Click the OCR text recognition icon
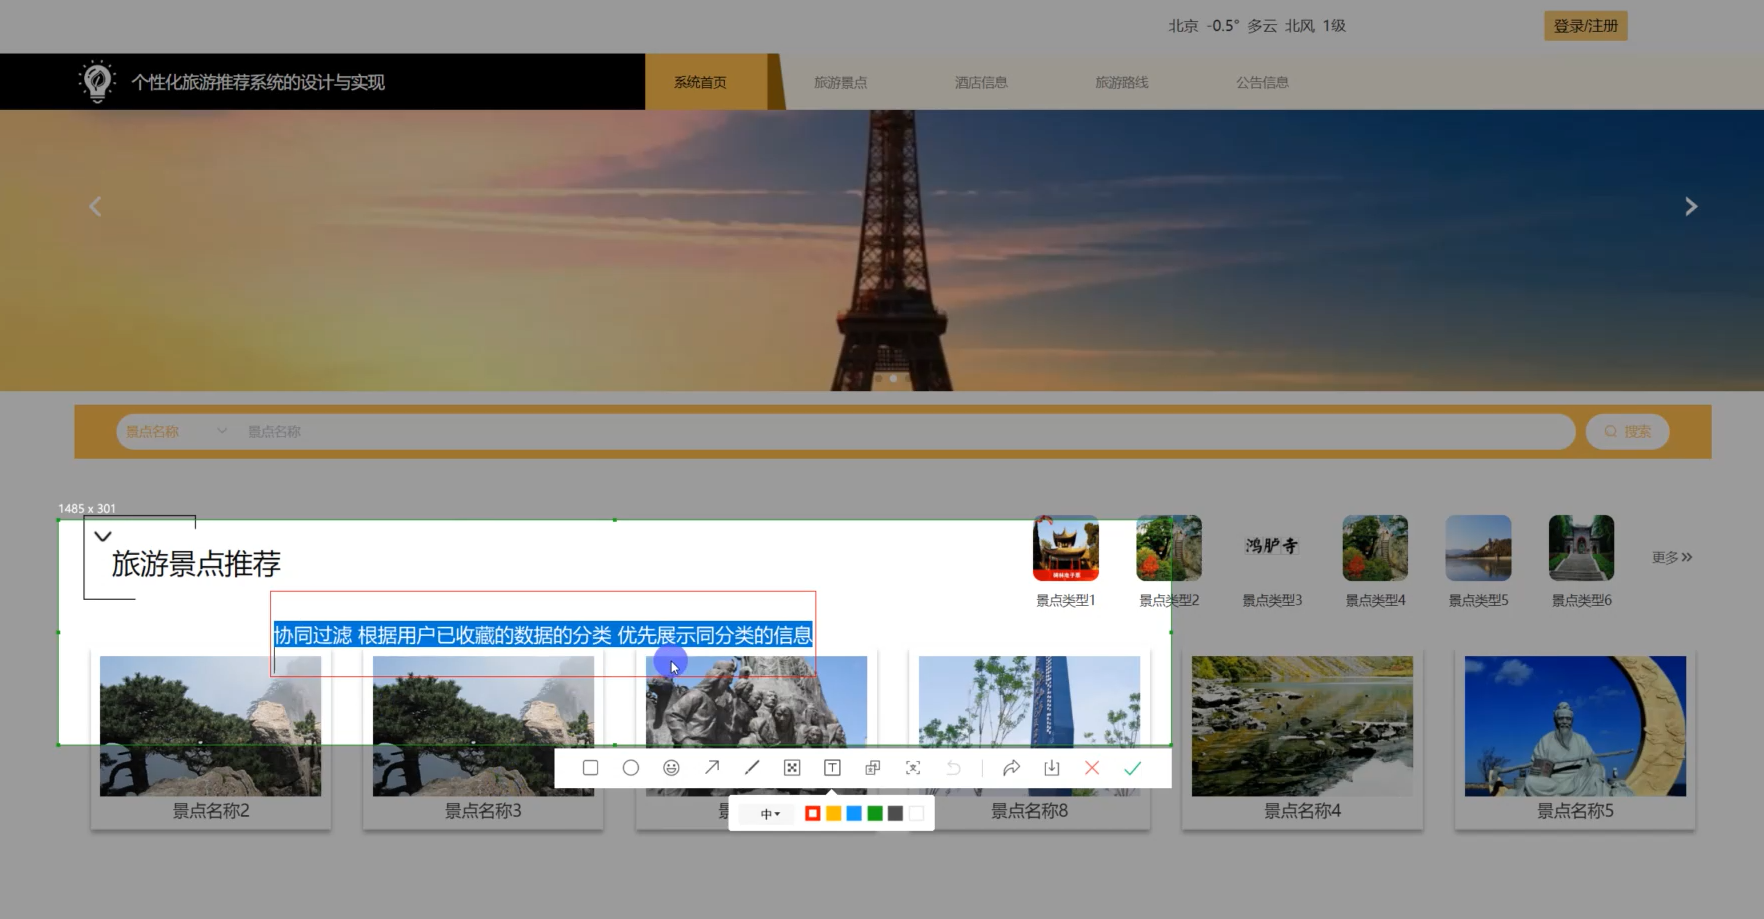This screenshot has width=1764, height=919. pyautogui.click(x=913, y=768)
